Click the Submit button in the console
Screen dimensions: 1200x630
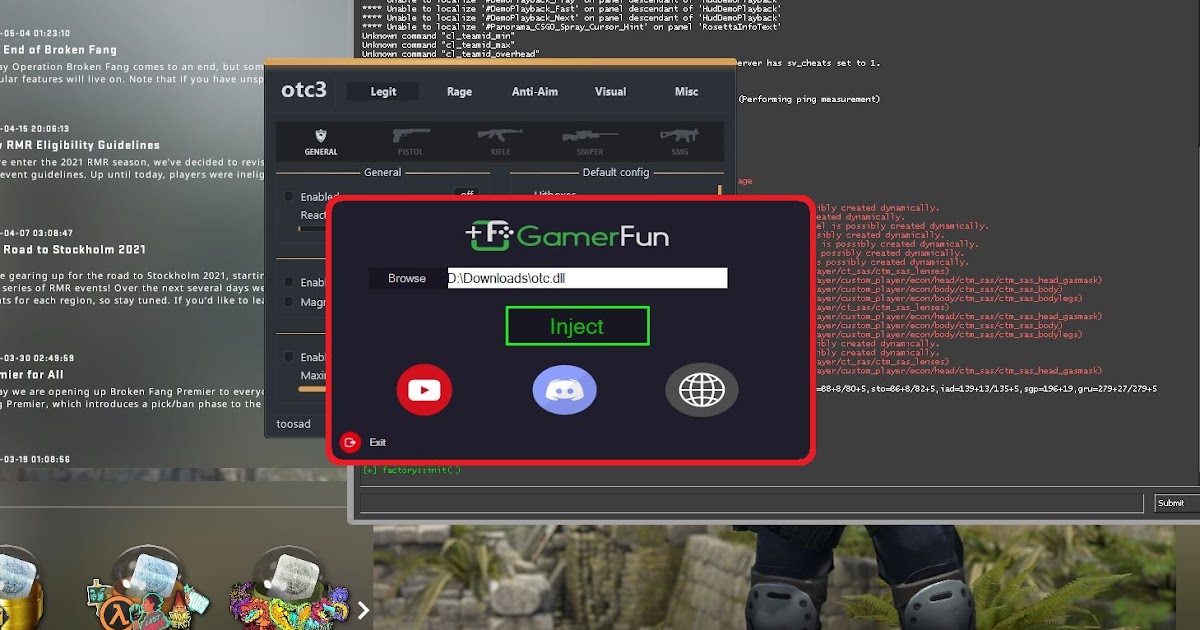[x=1170, y=502]
